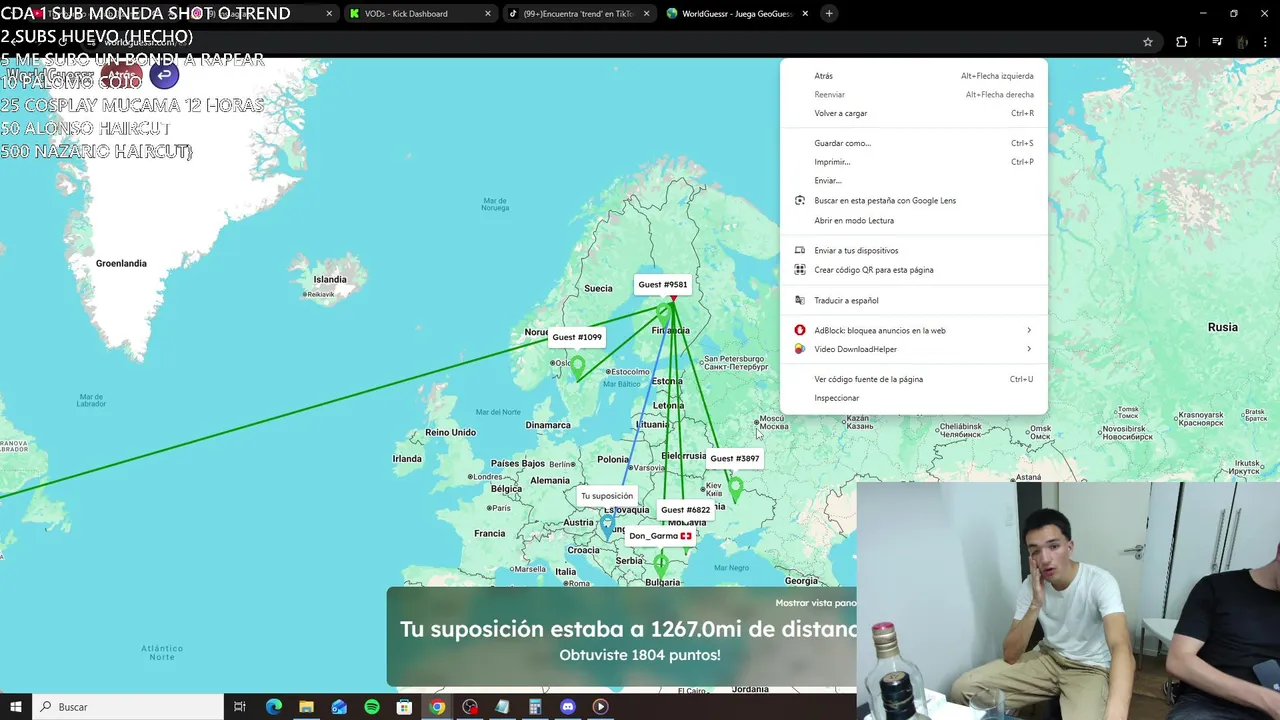Select 'Enviar...' from the context menu

pyautogui.click(x=913, y=181)
